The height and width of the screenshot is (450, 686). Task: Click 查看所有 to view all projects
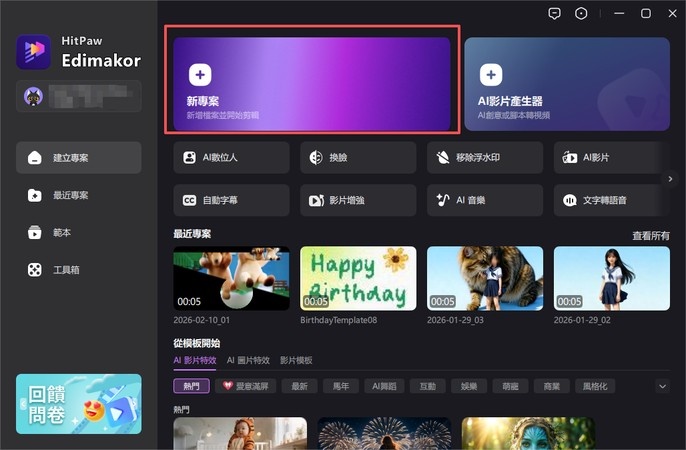tap(651, 236)
